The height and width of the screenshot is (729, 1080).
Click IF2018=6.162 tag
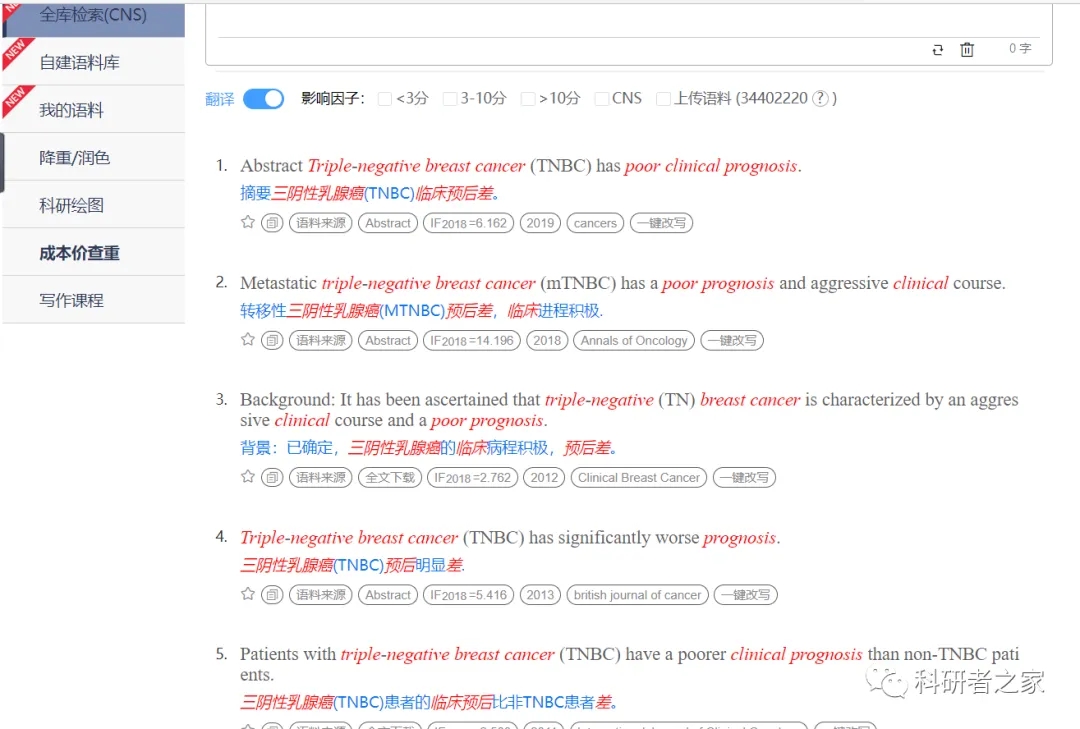(x=468, y=223)
